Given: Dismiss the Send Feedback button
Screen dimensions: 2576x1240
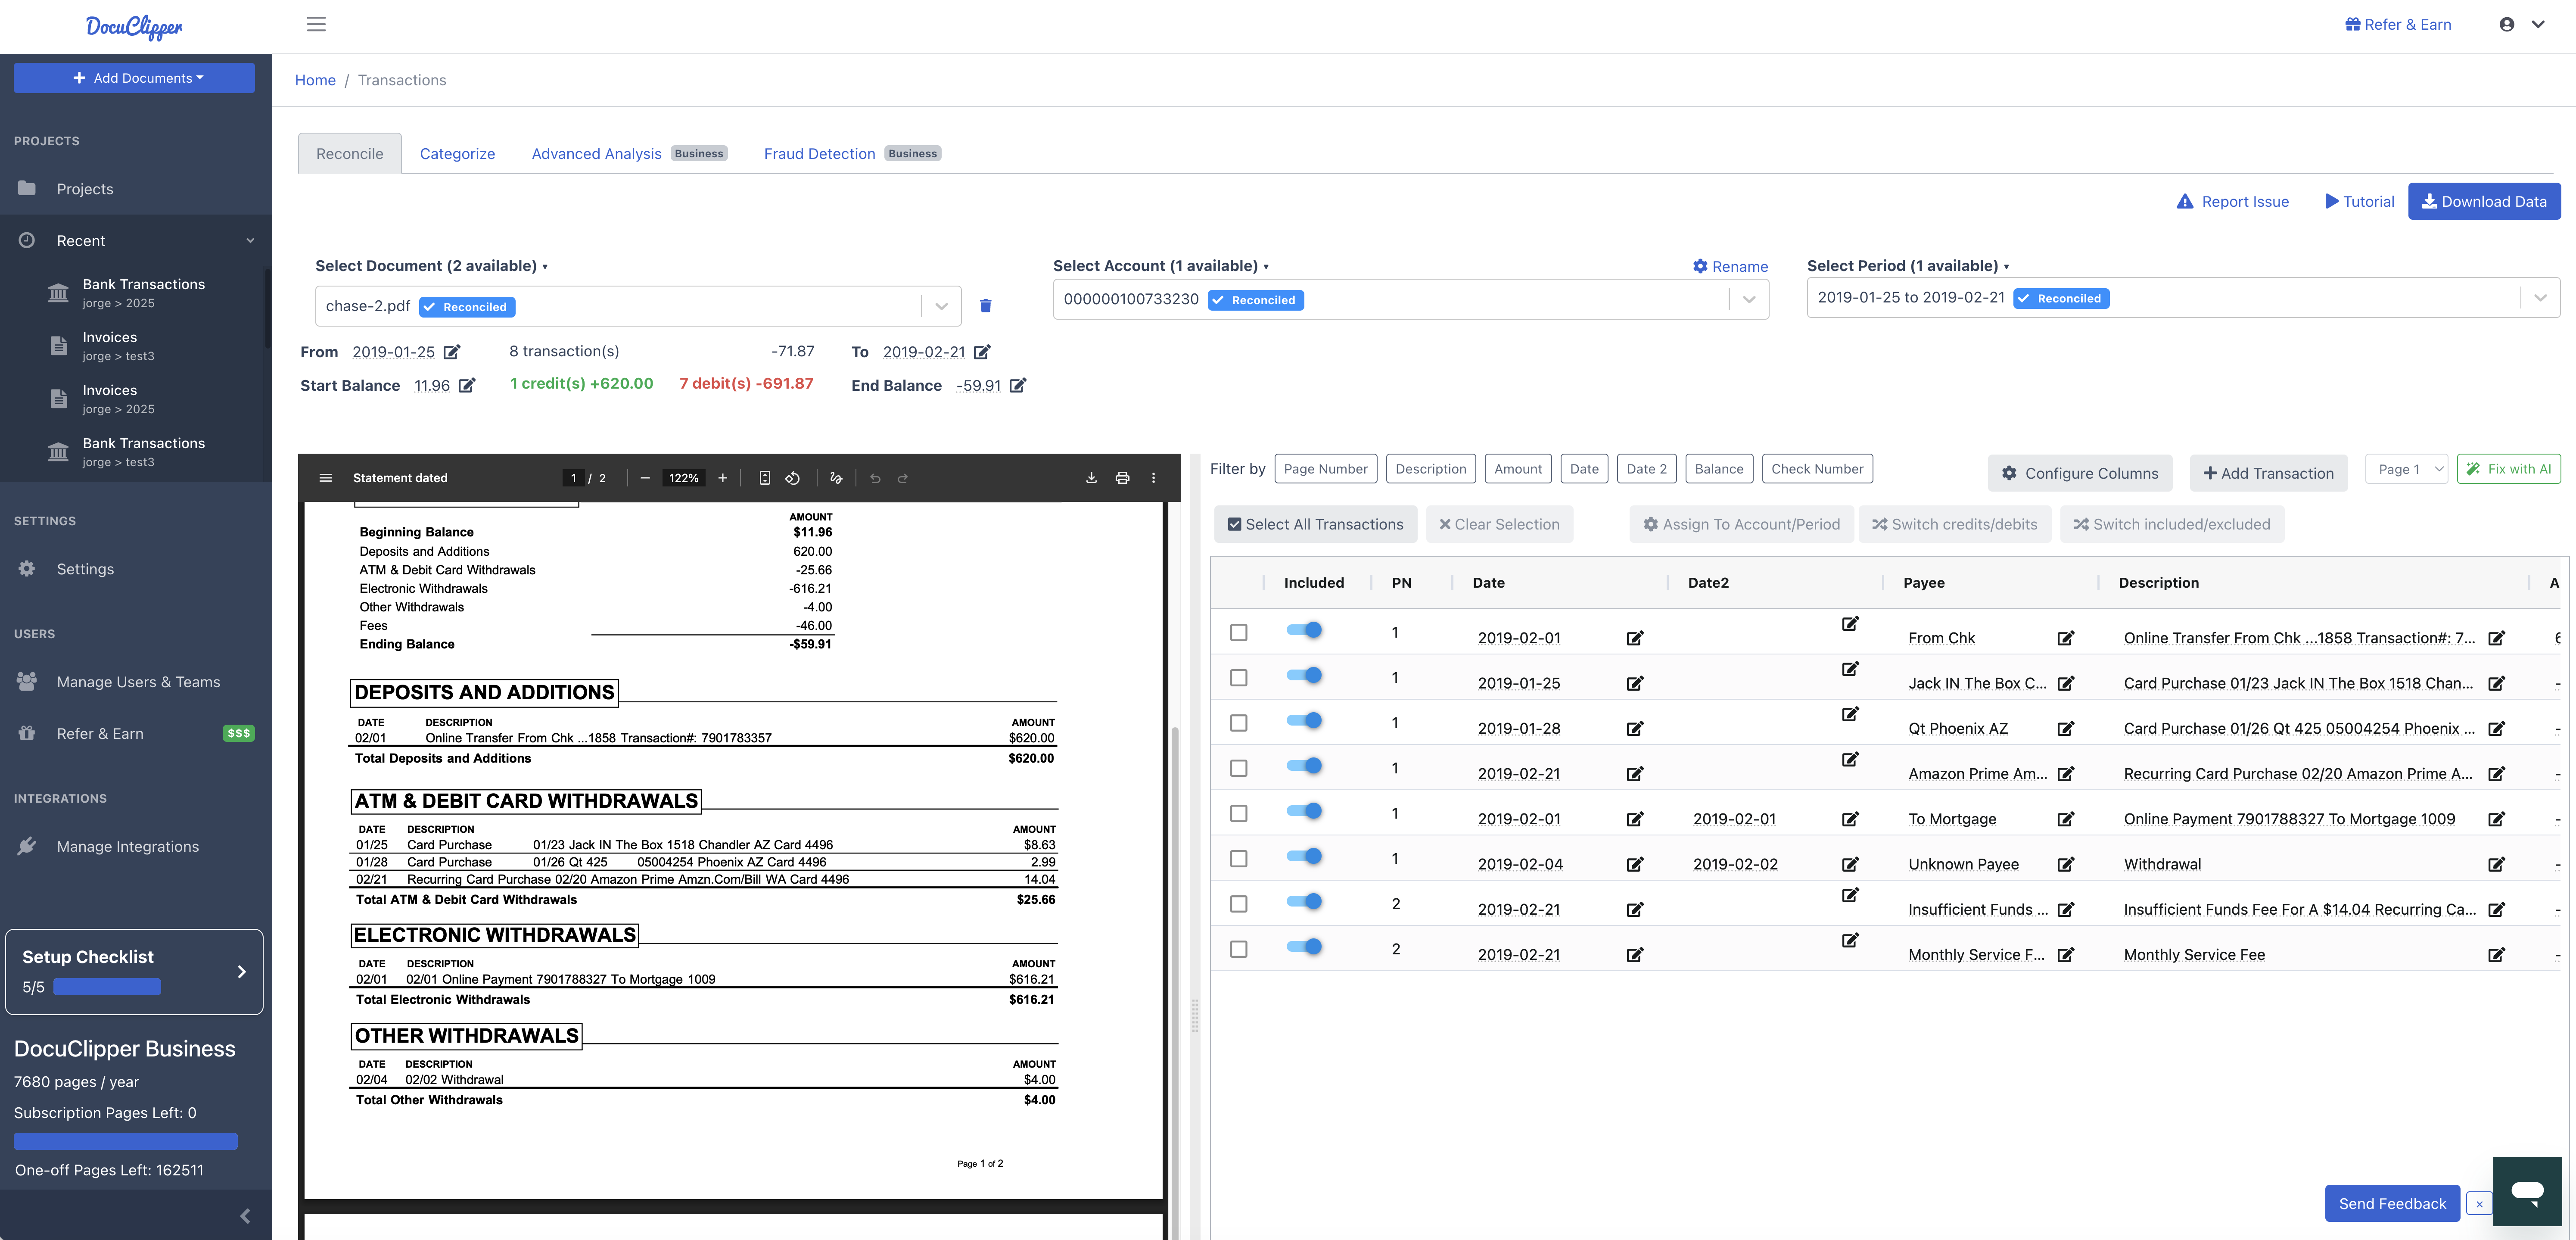Looking at the screenshot, I should pos(2479,1204).
